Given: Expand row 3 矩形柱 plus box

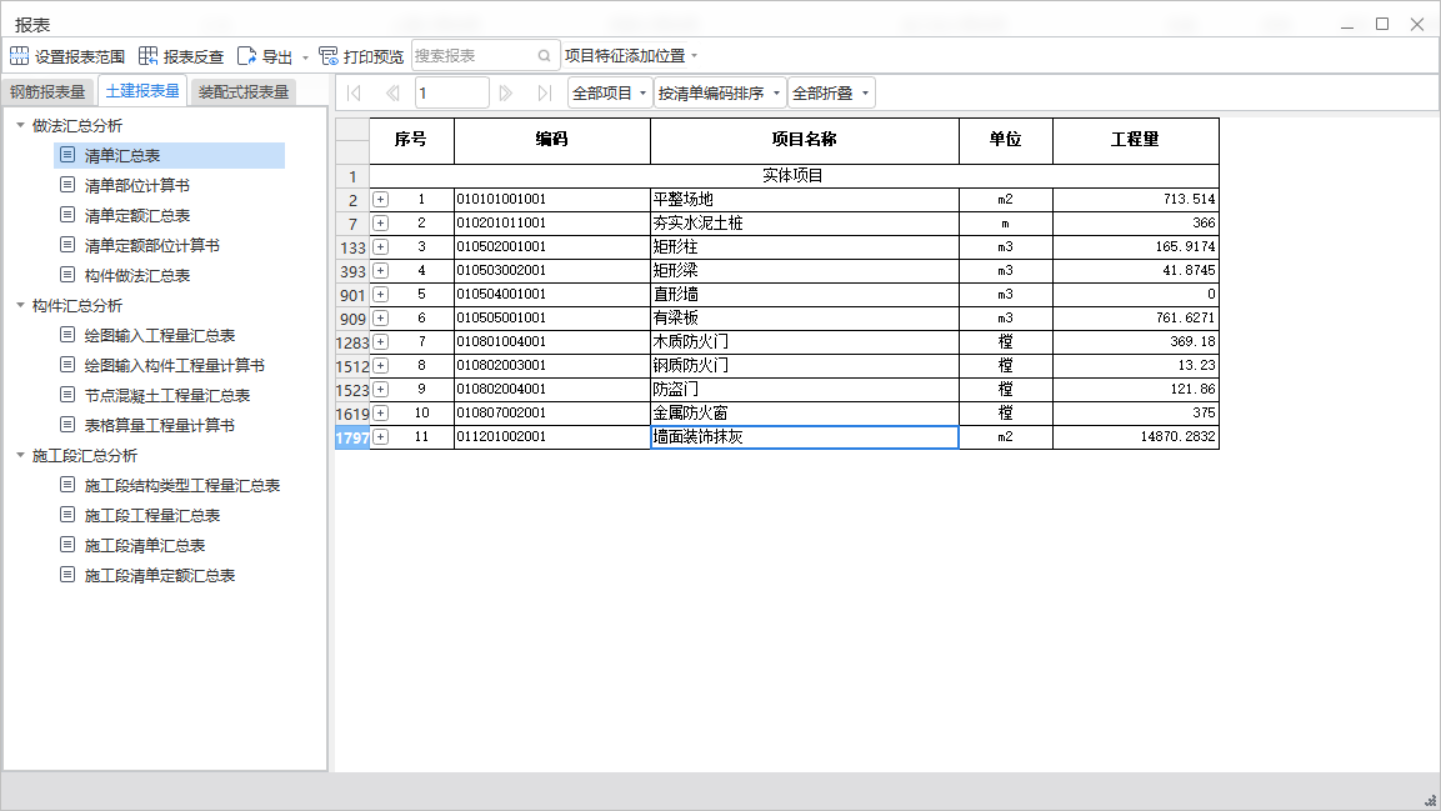Looking at the screenshot, I should [x=381, y=247].
